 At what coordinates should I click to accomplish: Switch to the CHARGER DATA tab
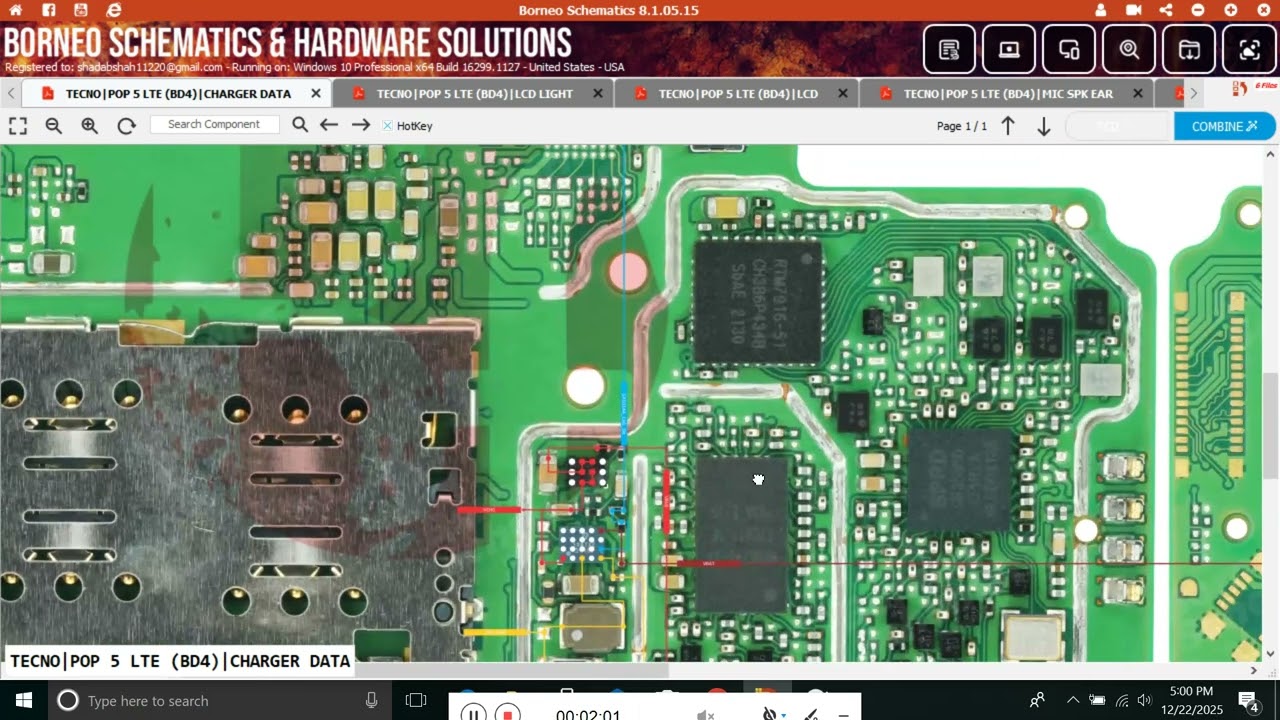(178, 93)
